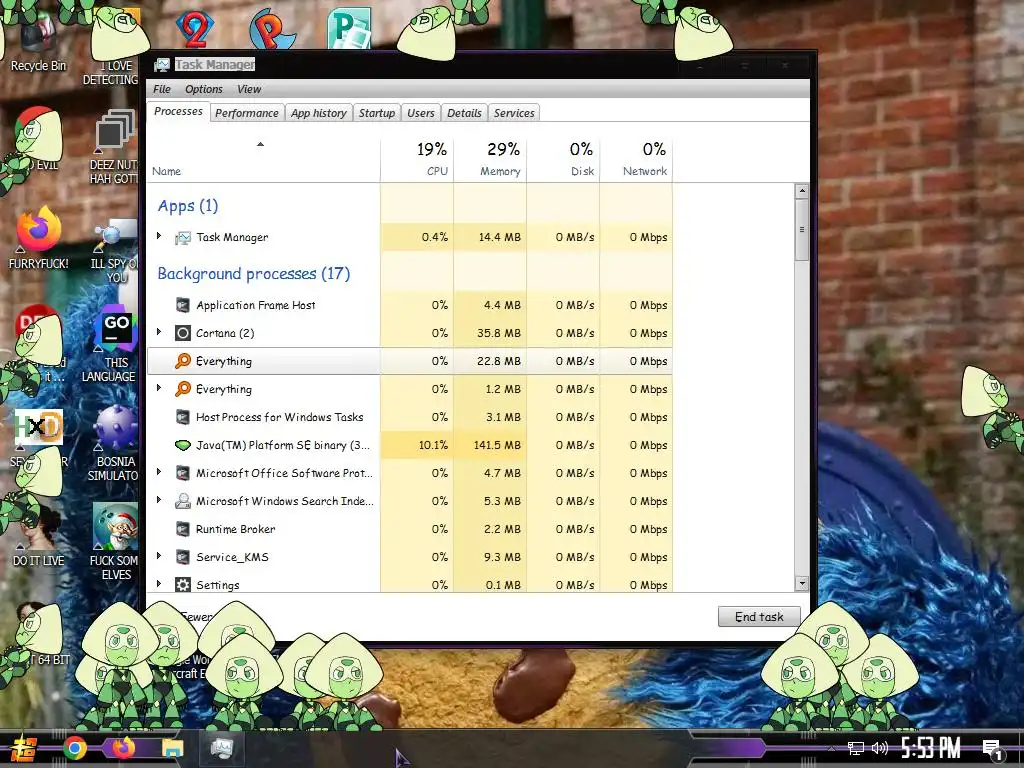Switch to the Services tab
Image resolution: width=1024 pixels, height=768 pixels.
(x=514, y=113)
